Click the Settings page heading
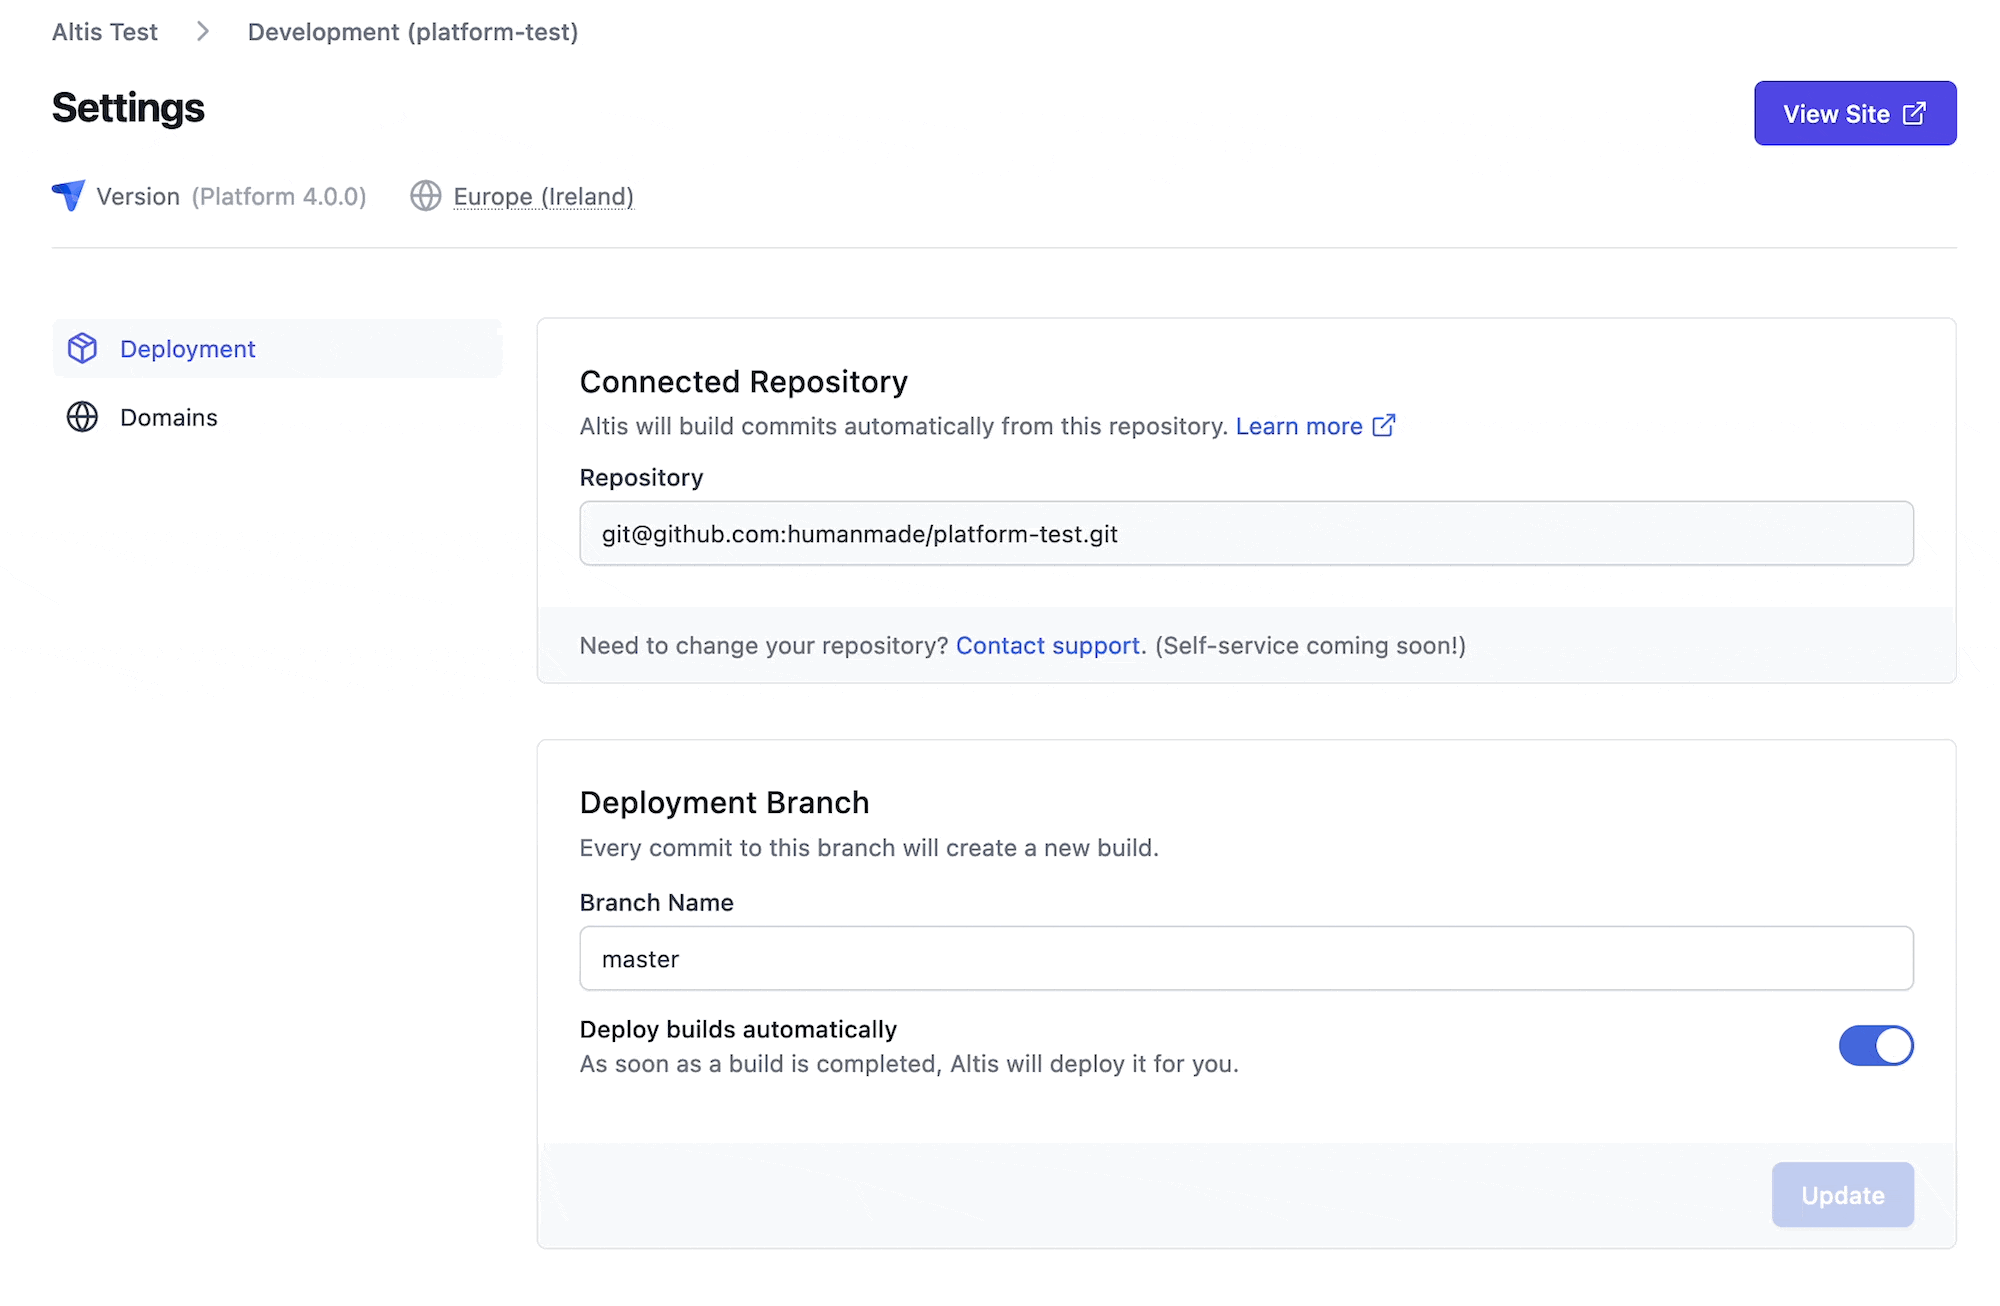This screenshot has height=1306, width=2000. (128, 107)
